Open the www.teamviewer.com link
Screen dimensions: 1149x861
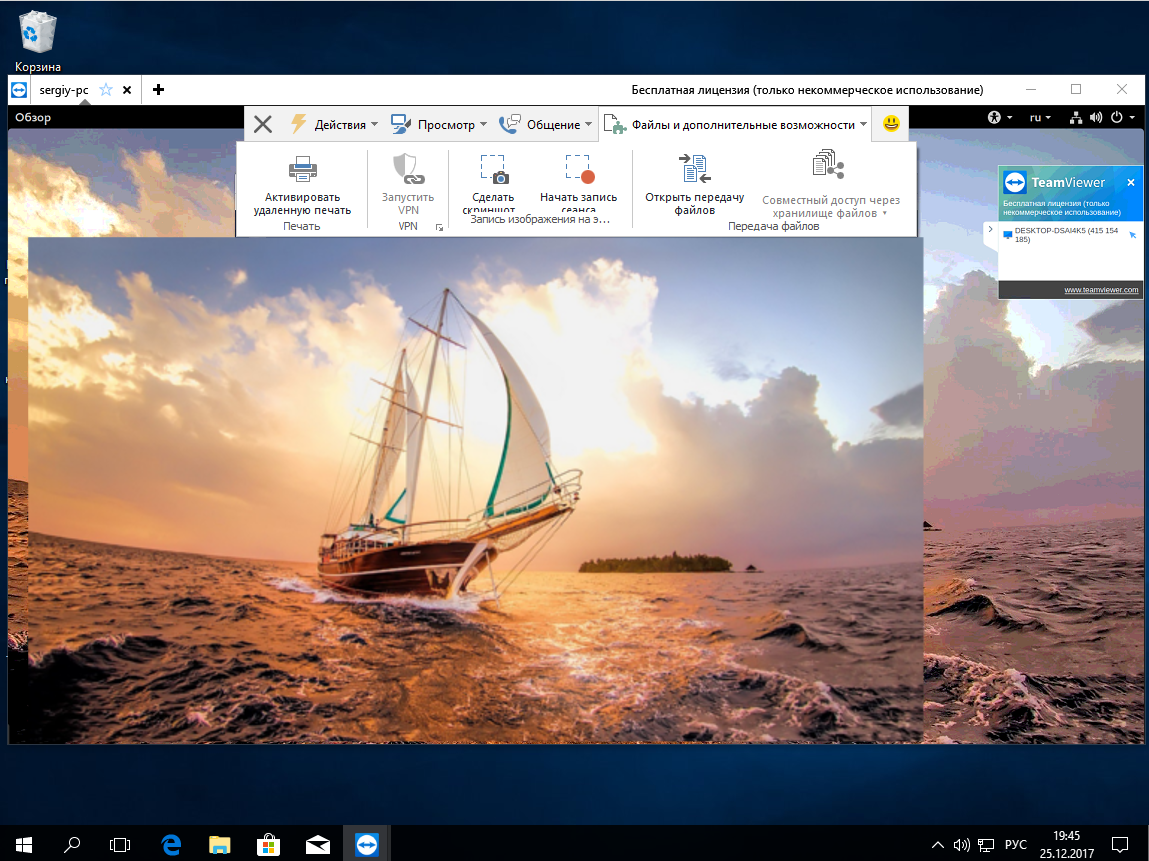point(1101,290)
